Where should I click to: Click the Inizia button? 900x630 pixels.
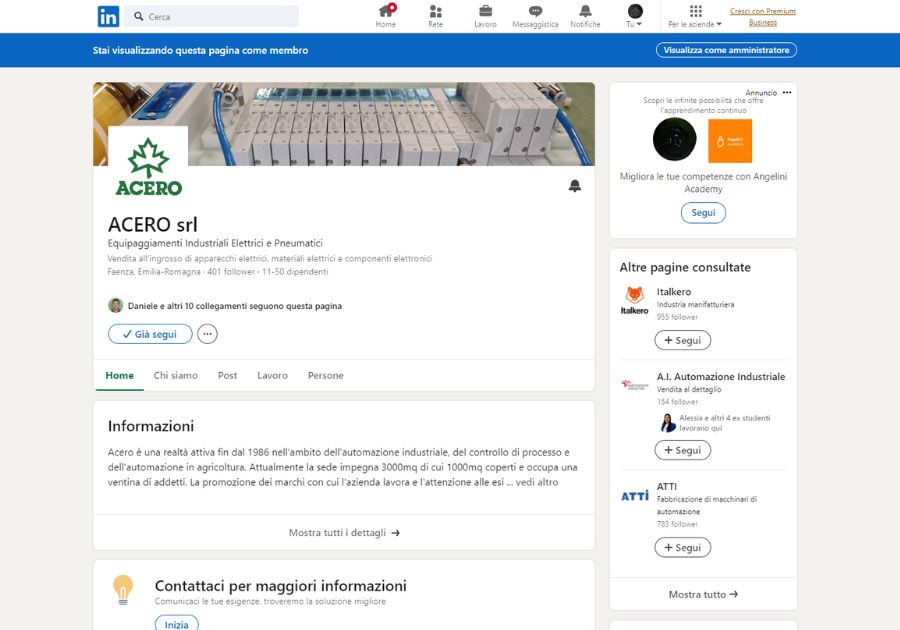click(177, 624)
